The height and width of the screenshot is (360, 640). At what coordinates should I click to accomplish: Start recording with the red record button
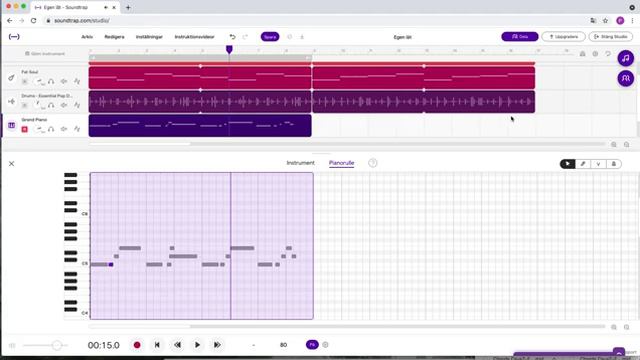137,345
